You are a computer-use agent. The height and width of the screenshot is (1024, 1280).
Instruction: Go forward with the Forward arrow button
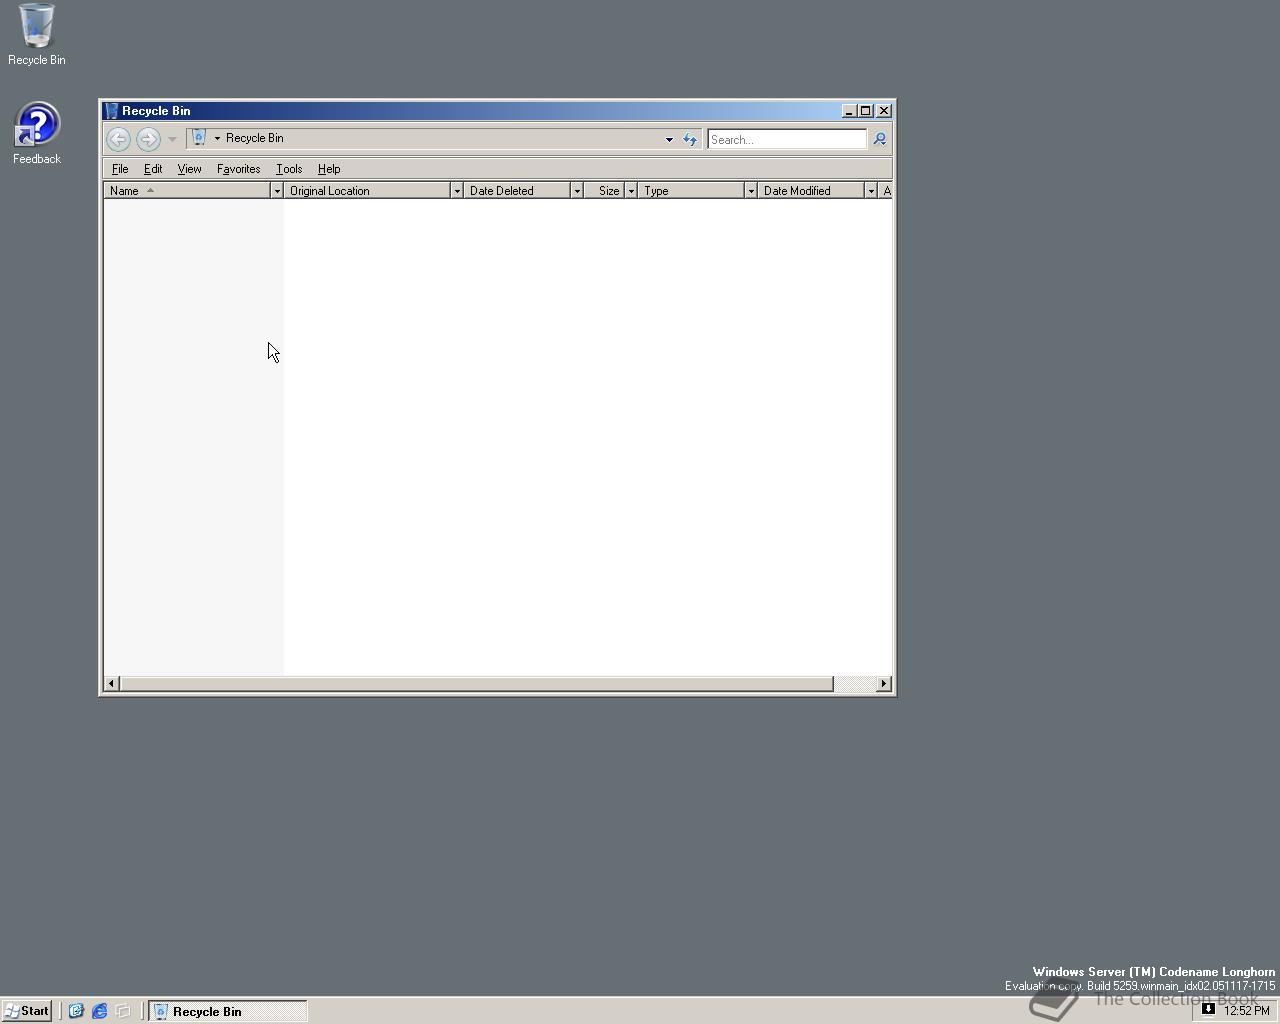click(148, 139)
